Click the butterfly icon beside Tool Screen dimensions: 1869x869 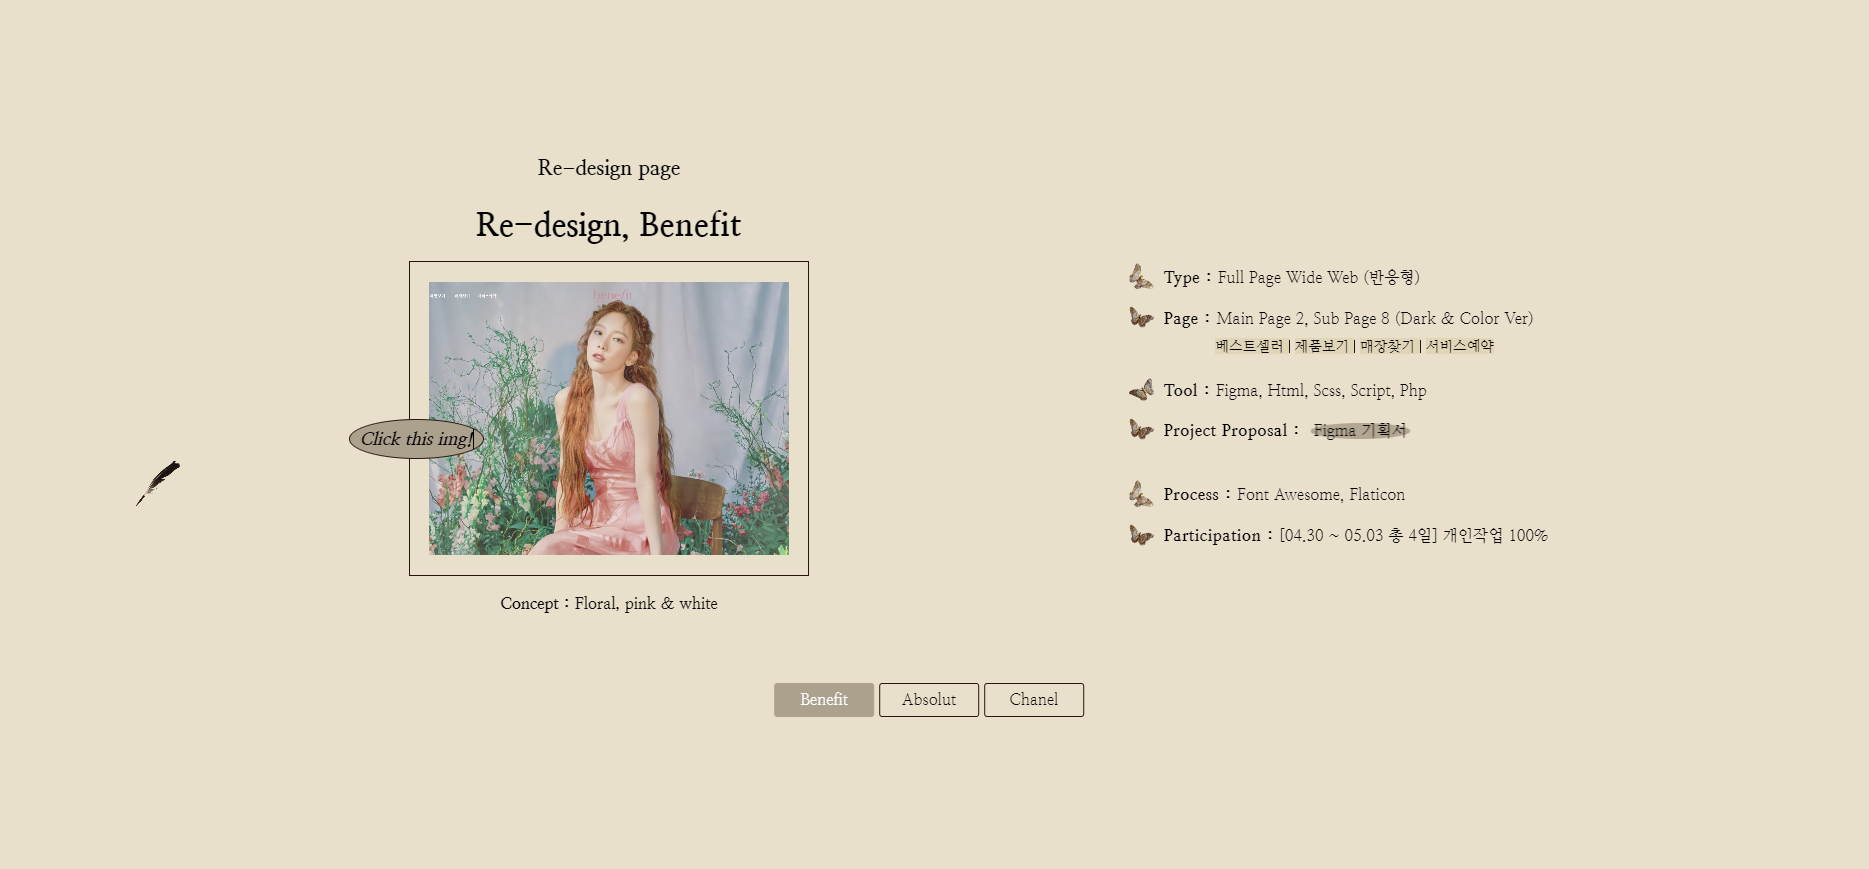pyautogui.click(x=1141, y=390)
